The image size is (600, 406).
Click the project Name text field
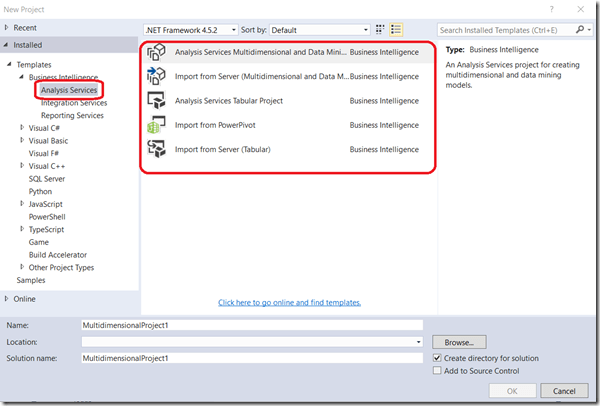(x=252, y=325)
